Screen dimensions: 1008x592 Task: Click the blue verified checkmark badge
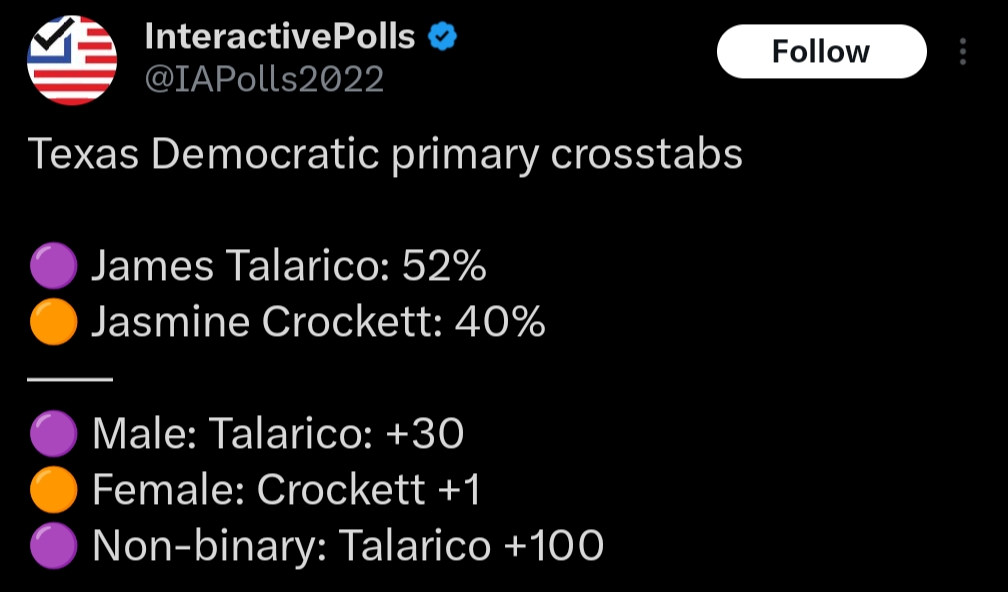tap(443, 38)
